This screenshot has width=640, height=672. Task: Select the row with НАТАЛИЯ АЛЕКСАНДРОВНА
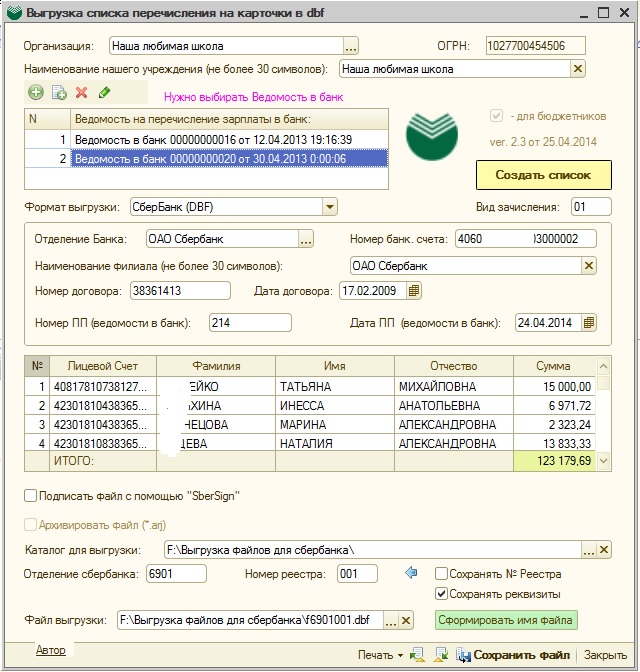pyautogui.click(x=310, y=442)
